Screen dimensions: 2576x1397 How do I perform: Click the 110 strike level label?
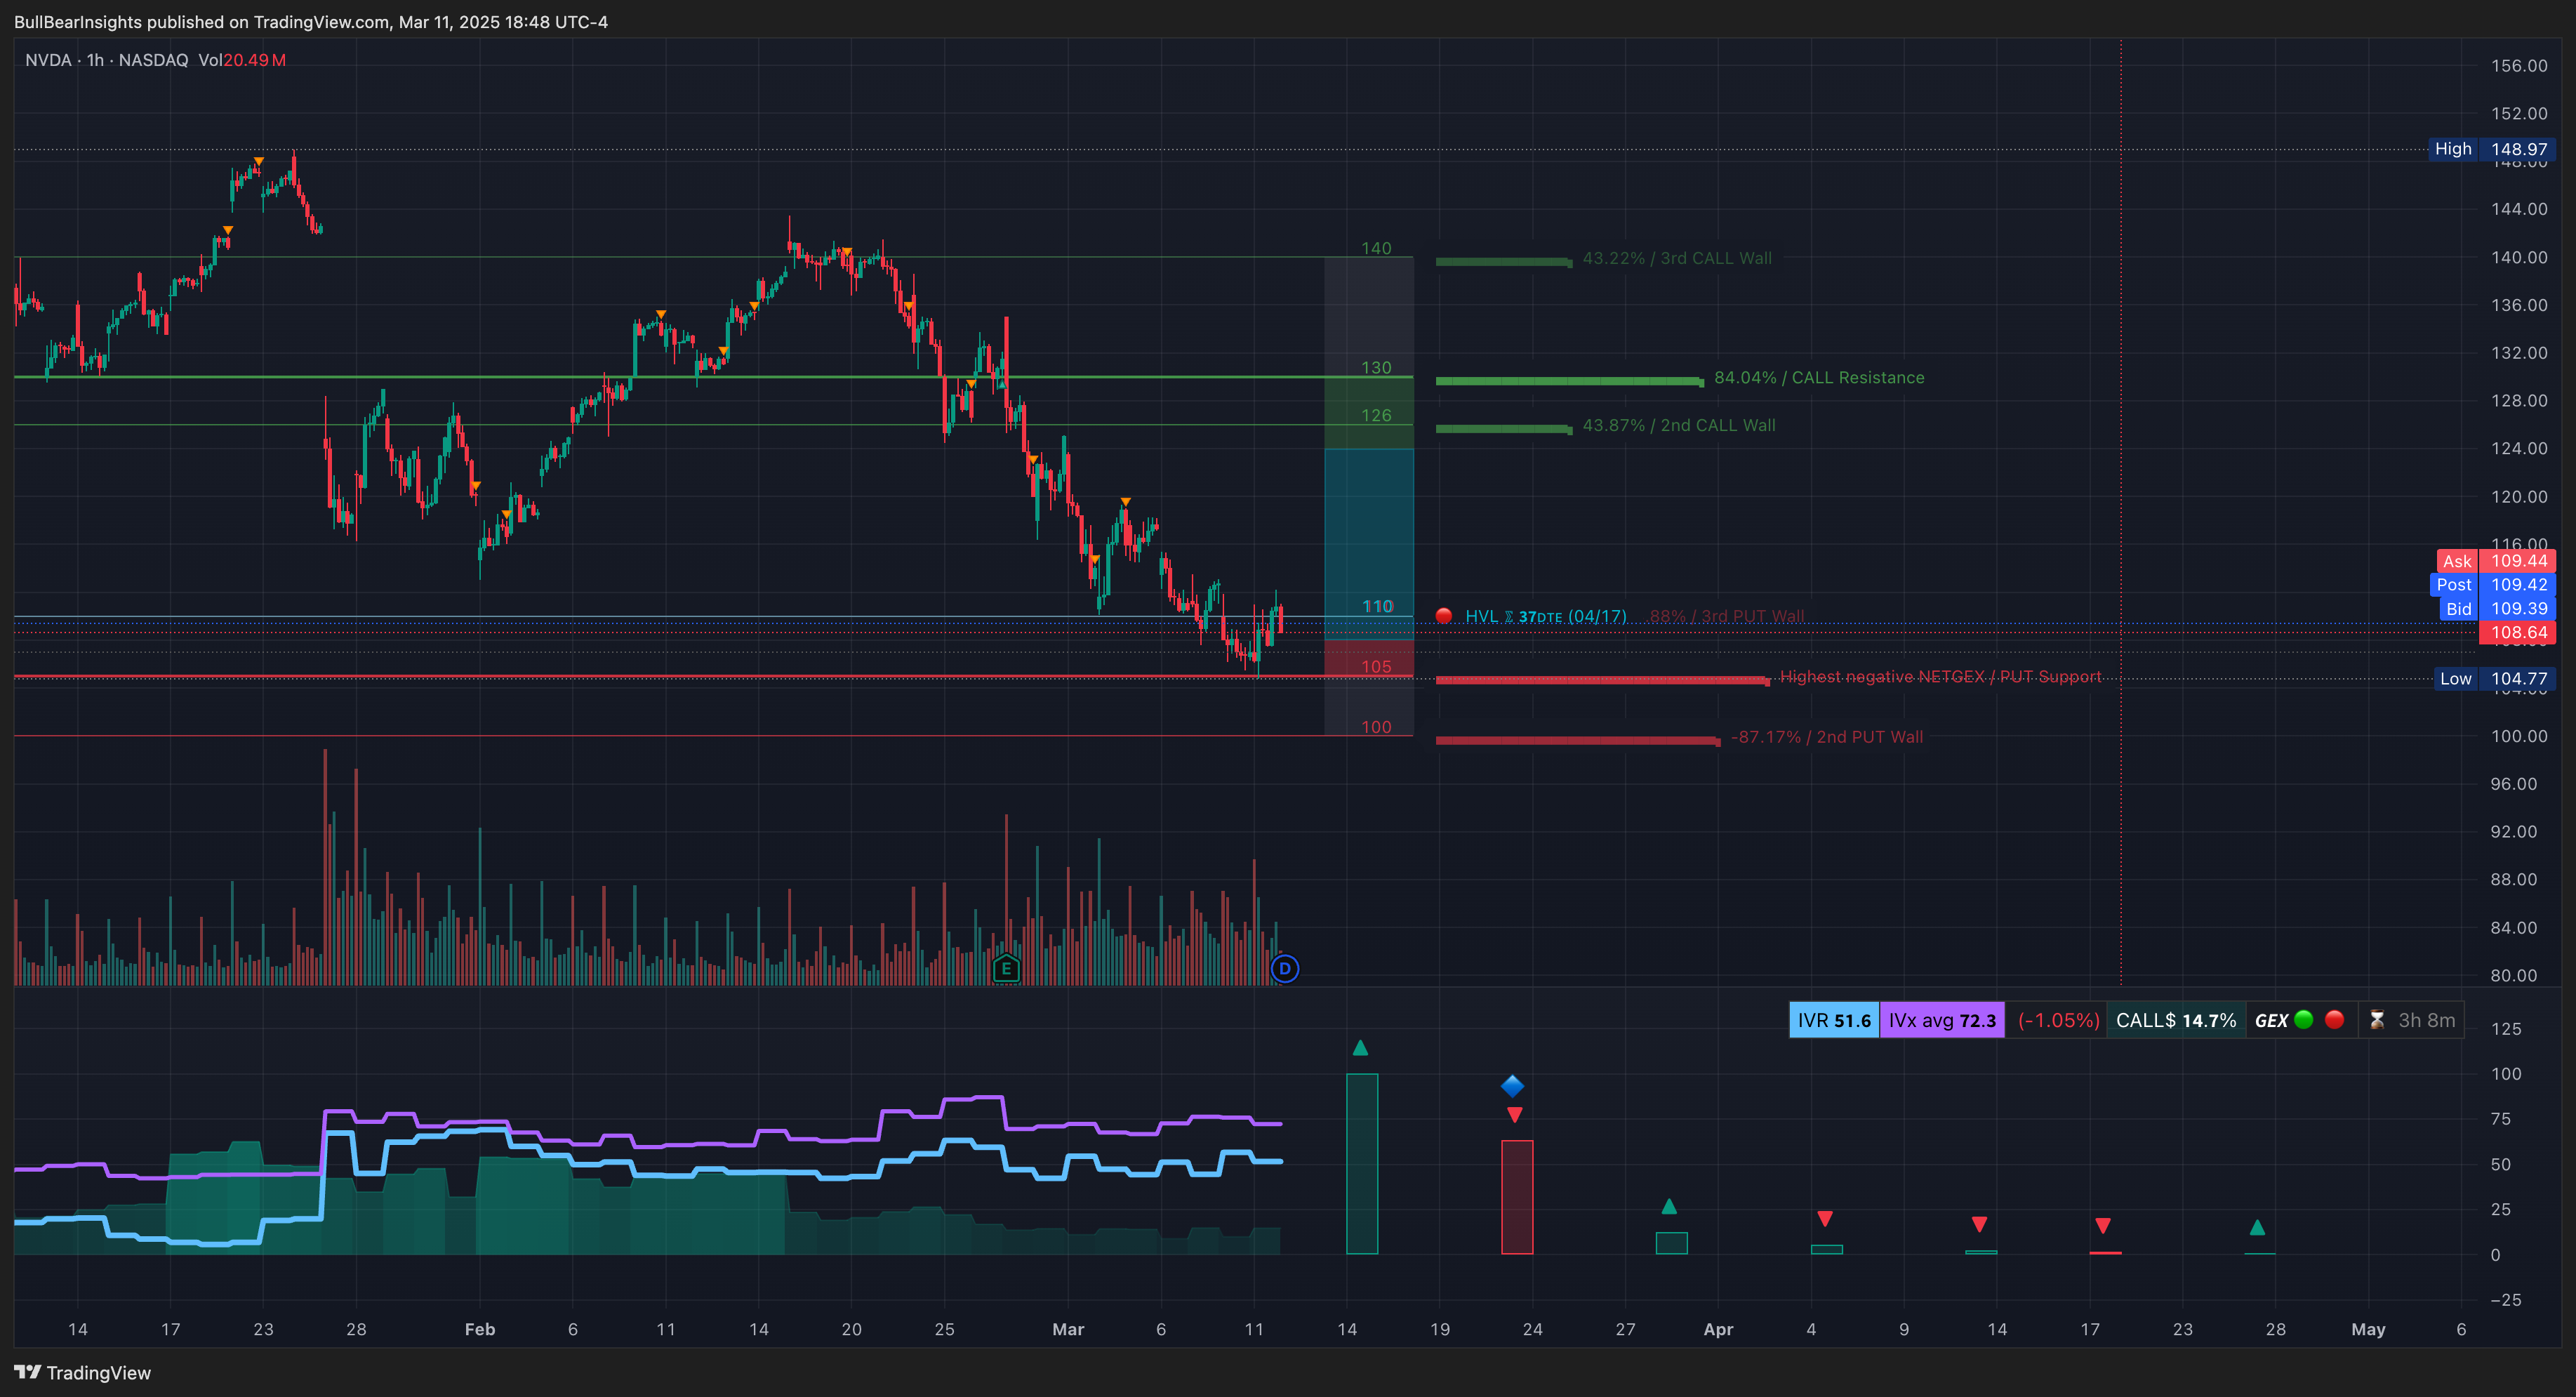coord(1377,606)
